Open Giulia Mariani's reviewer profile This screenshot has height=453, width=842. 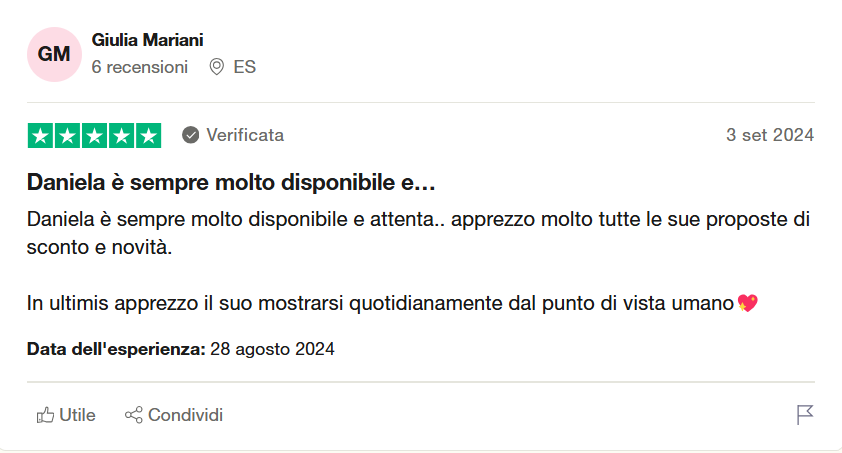tap(147, 40)
